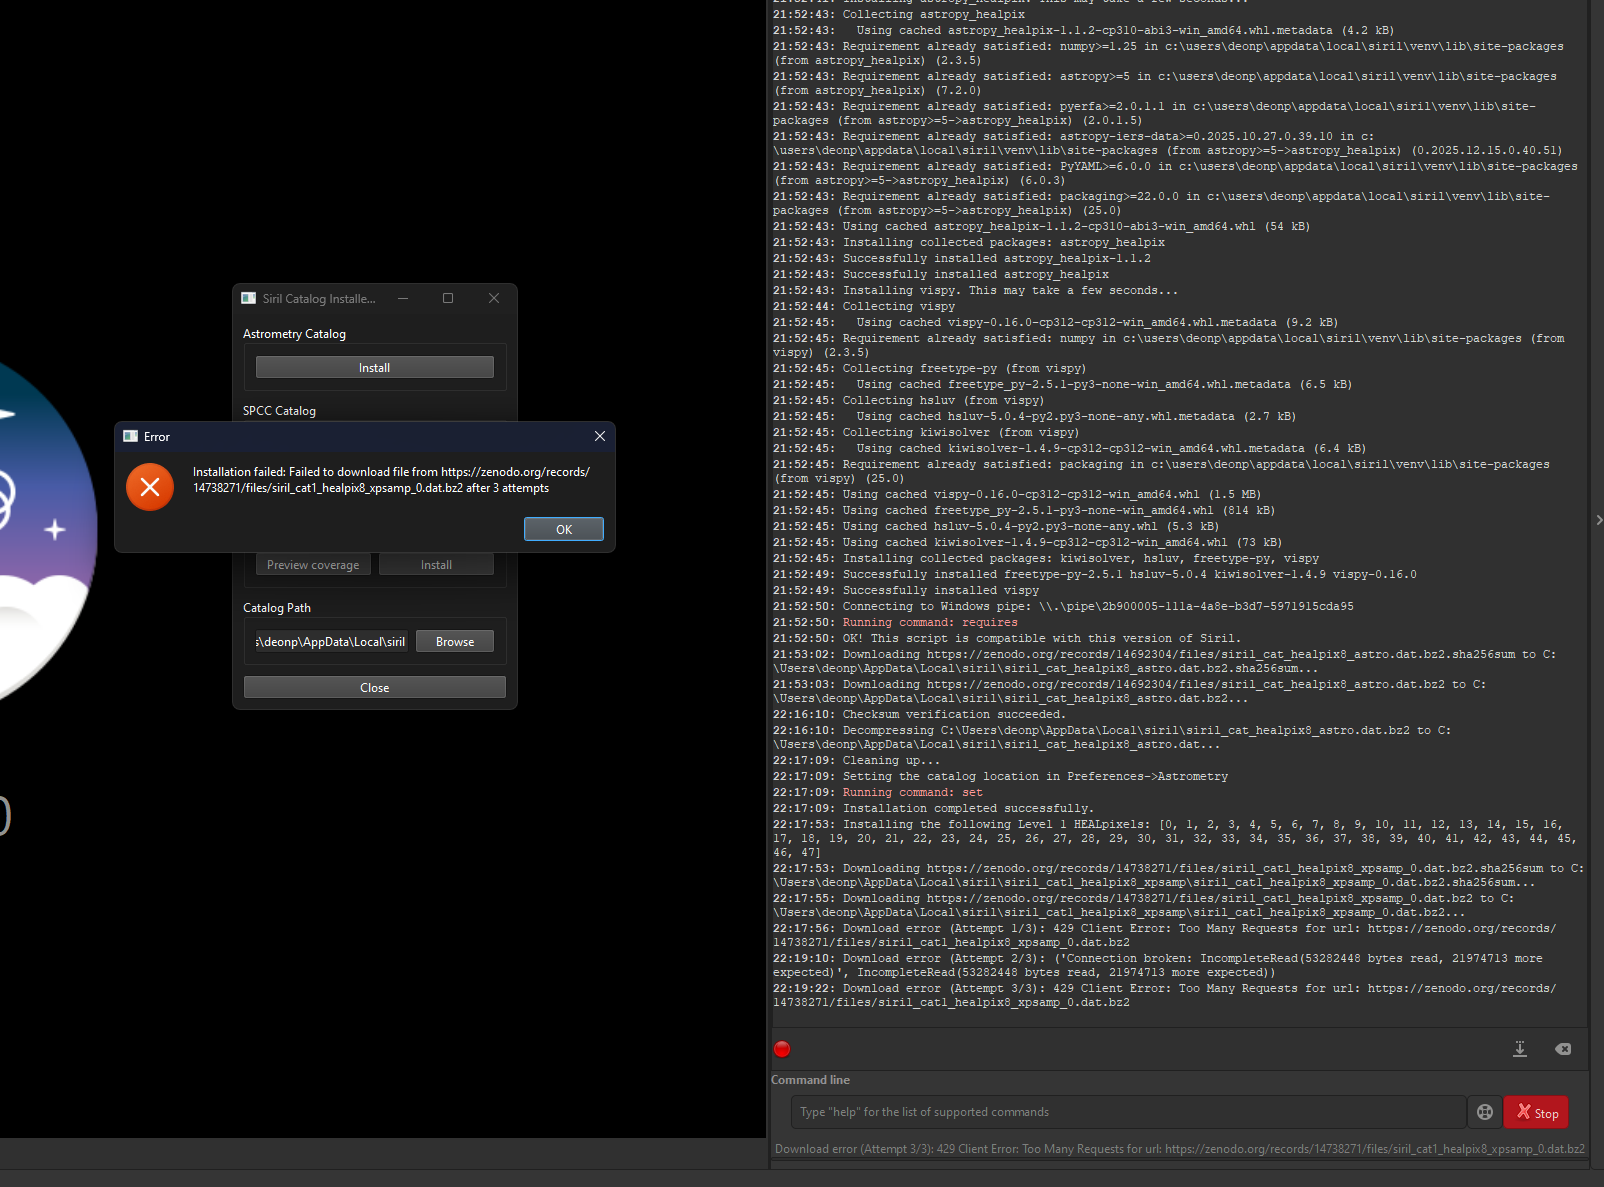Stop the running script
The height and width of the screenshot is (1187, 1604).
coord(1537,1112)
